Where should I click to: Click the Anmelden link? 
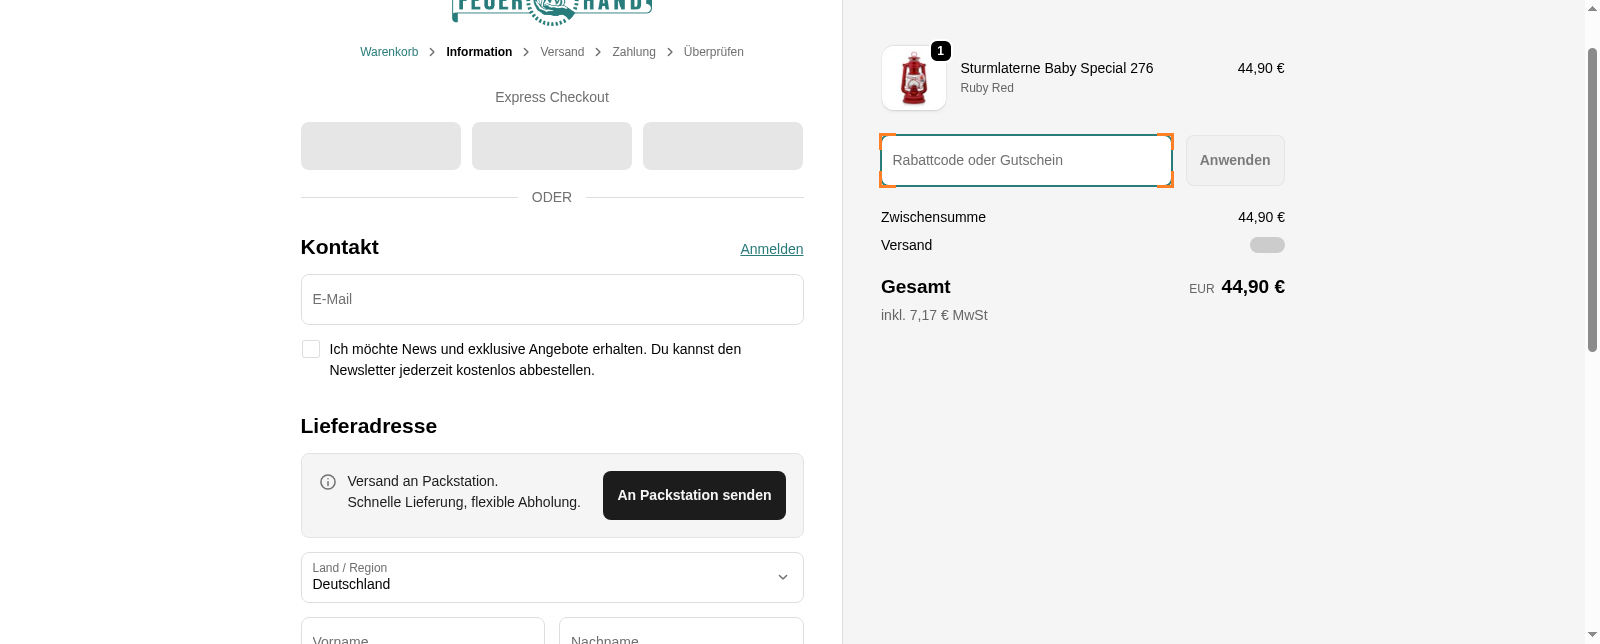tap(771, 249)
